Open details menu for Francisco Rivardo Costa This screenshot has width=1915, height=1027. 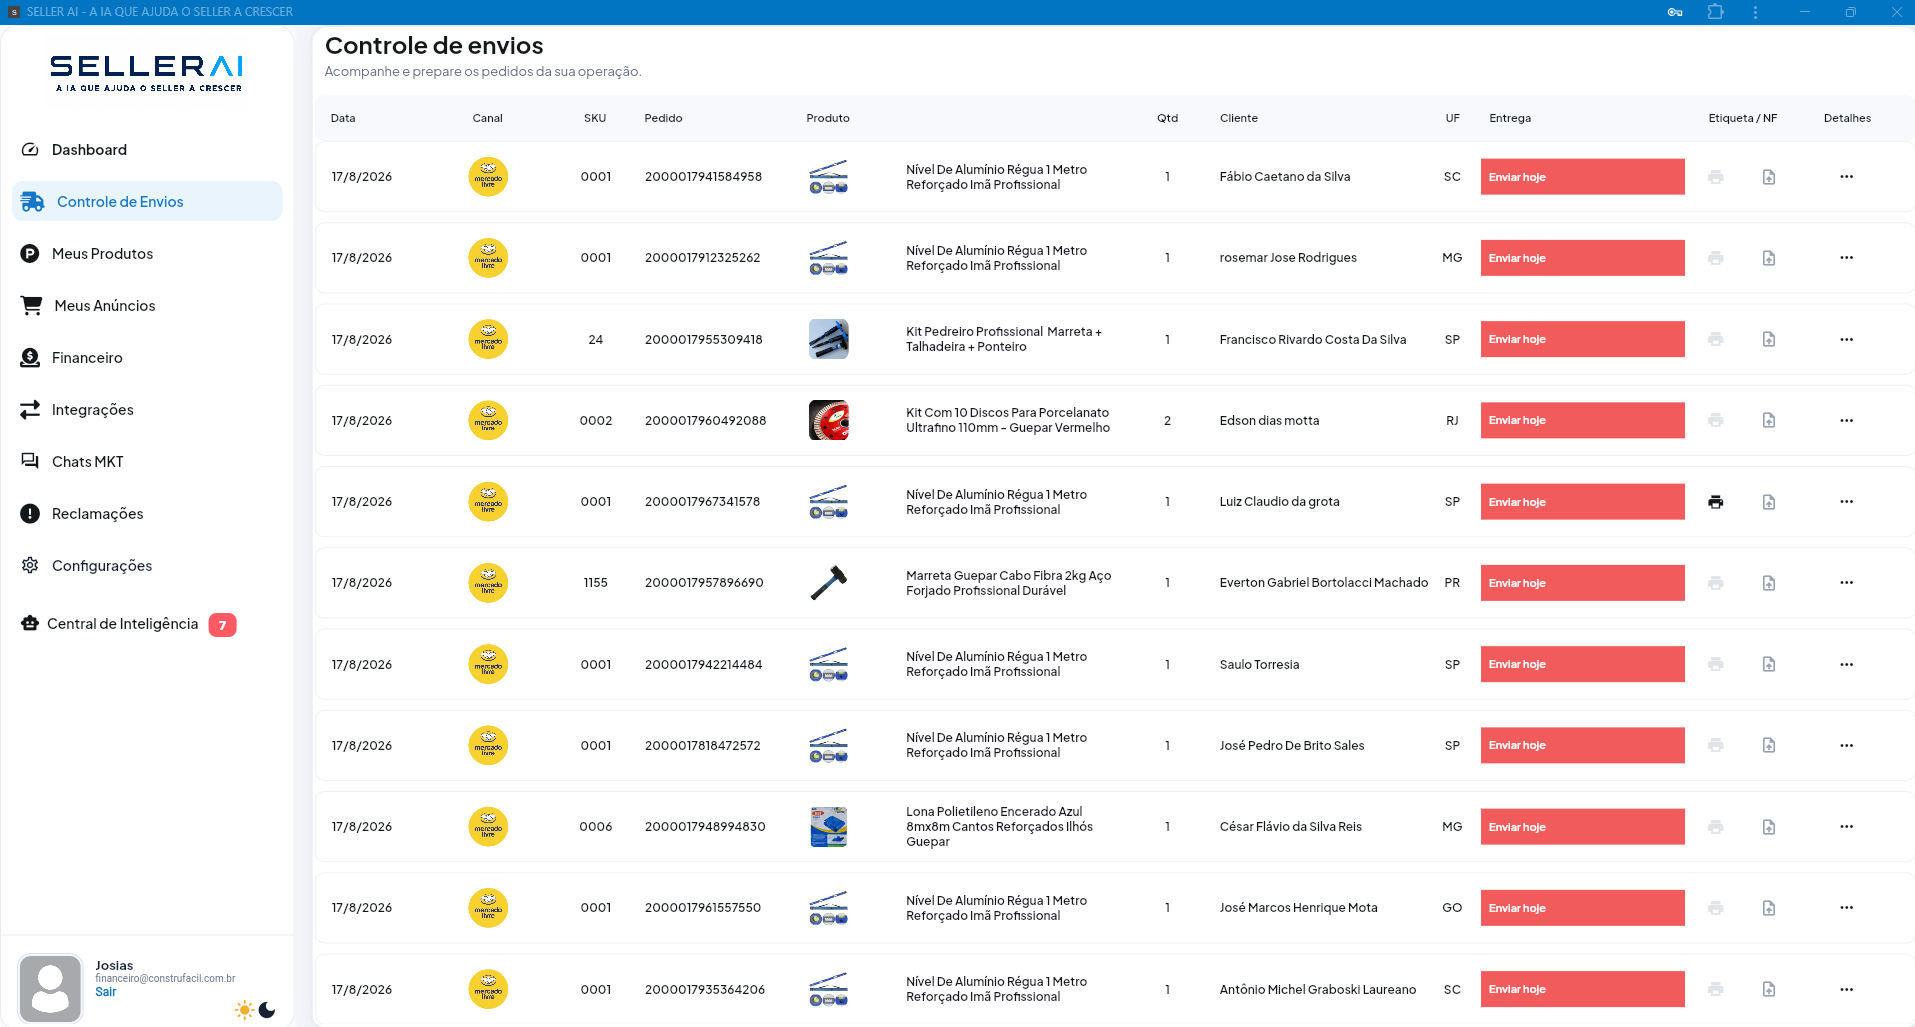(x=1846, y=339)
